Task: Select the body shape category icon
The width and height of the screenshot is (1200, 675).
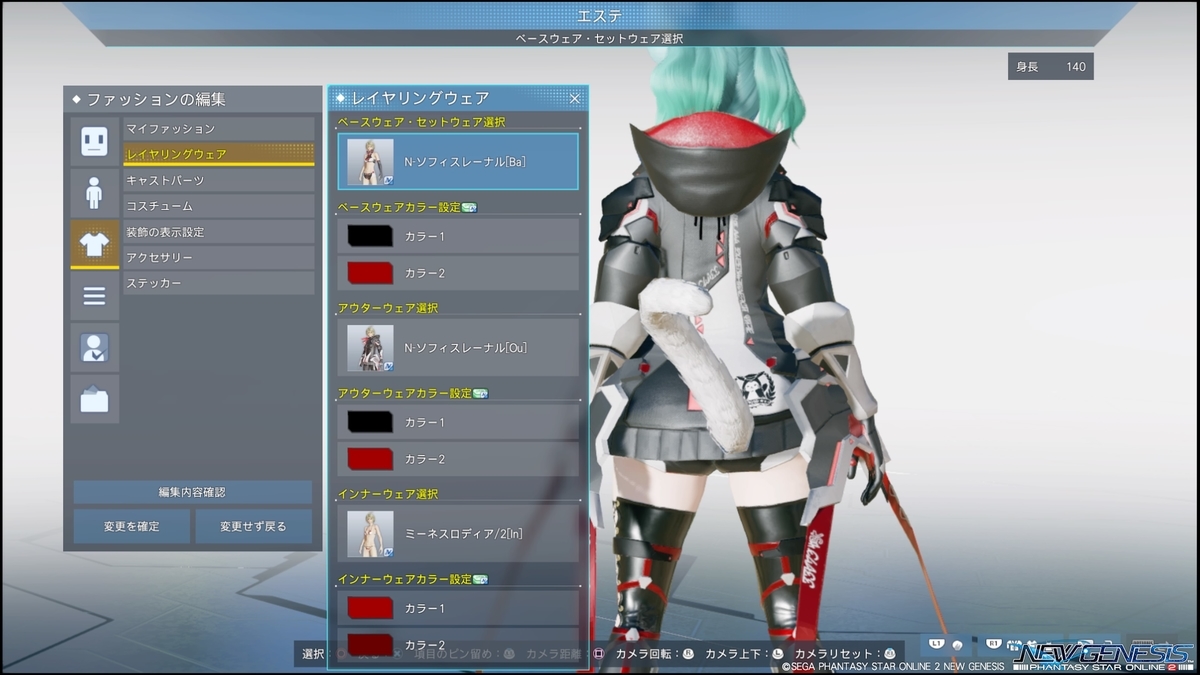Action: click(94, 192)
